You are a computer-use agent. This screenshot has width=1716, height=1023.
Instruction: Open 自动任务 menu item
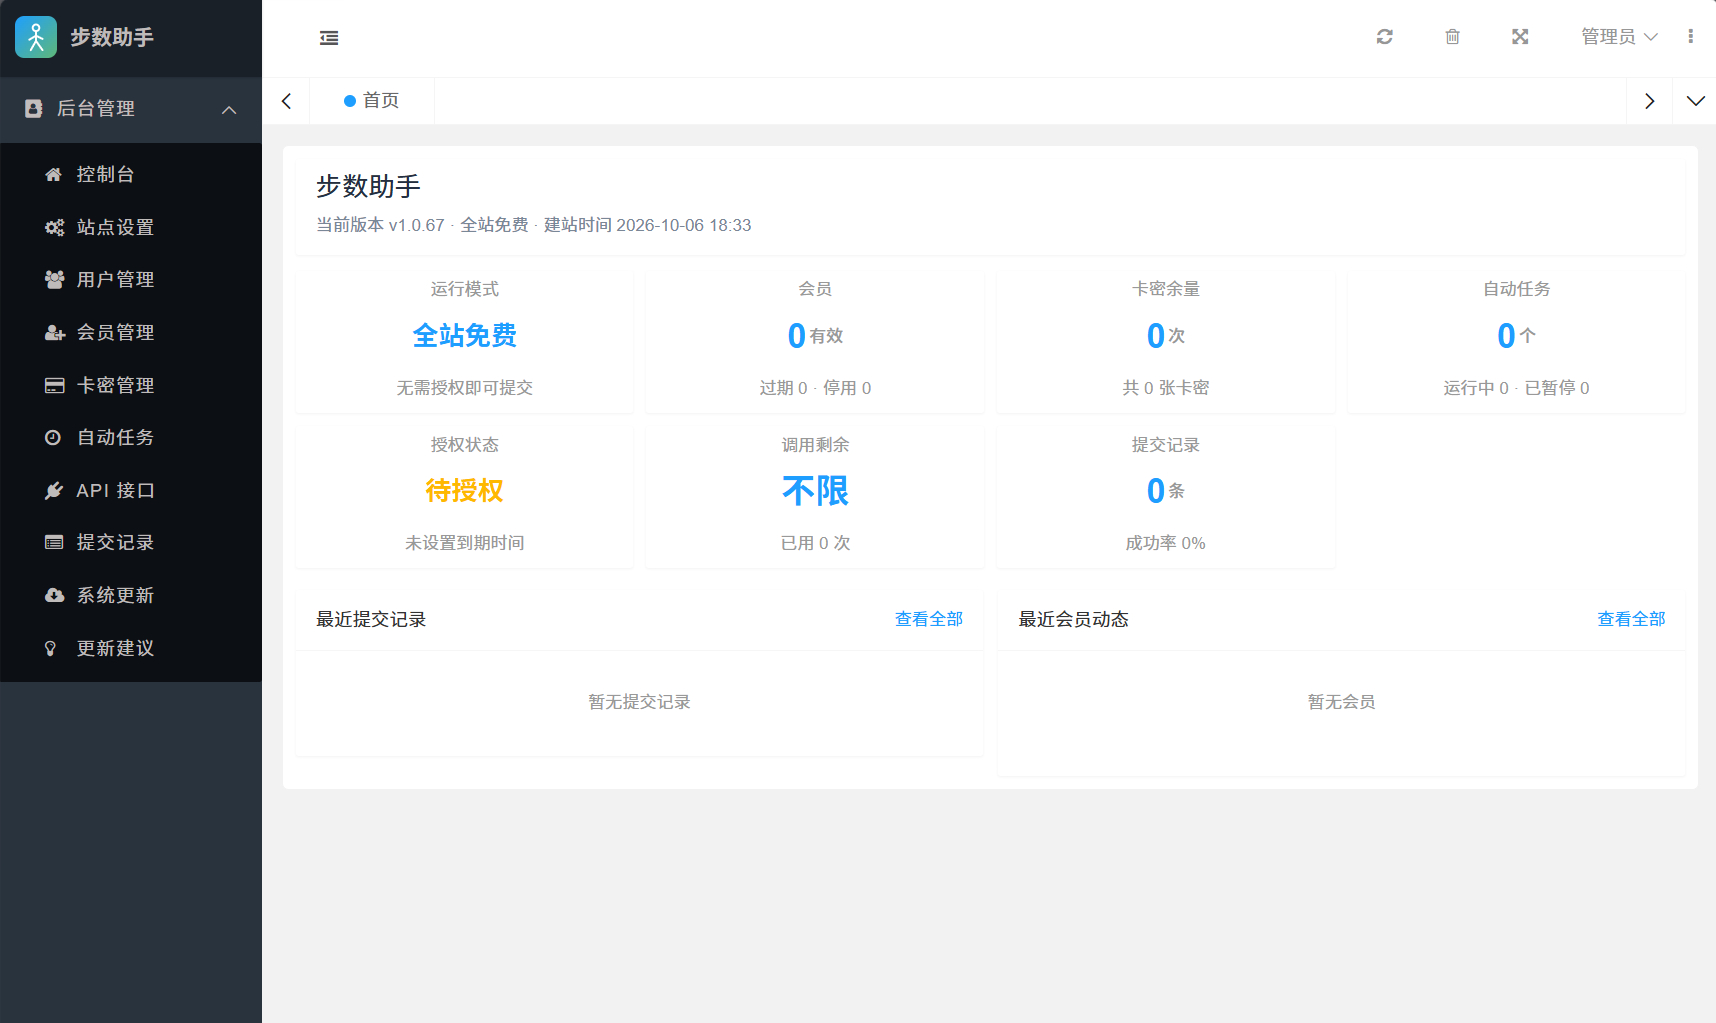(131, 438)
